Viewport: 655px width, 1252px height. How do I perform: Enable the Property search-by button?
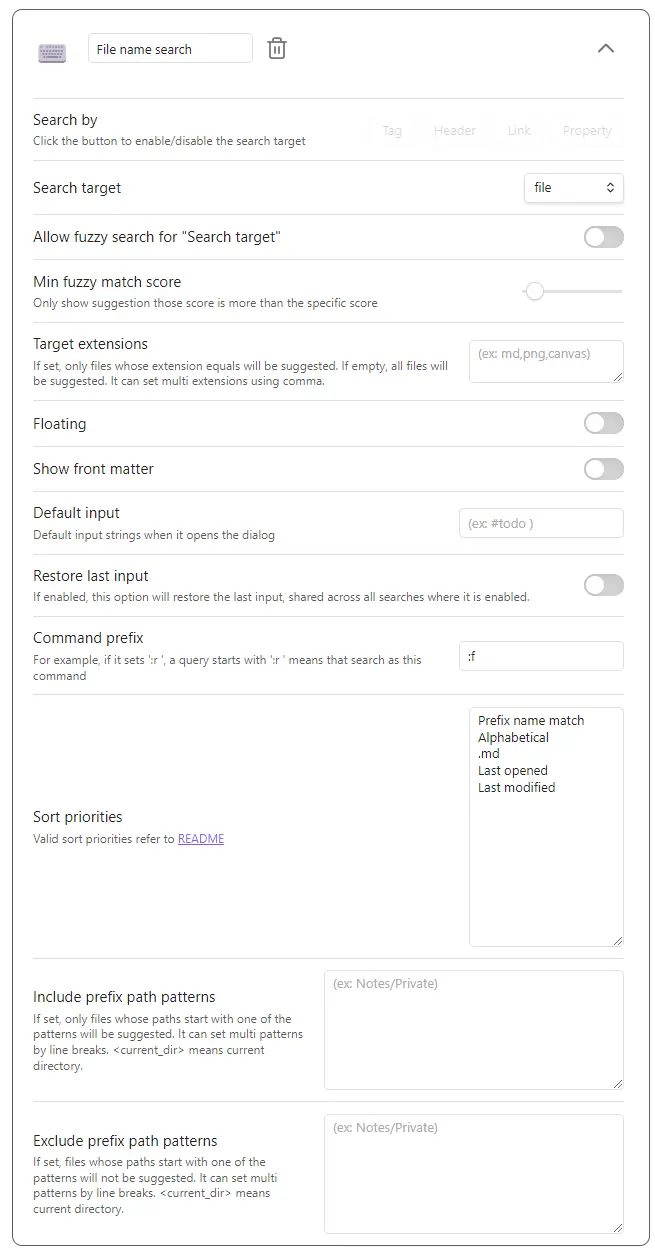587,131
